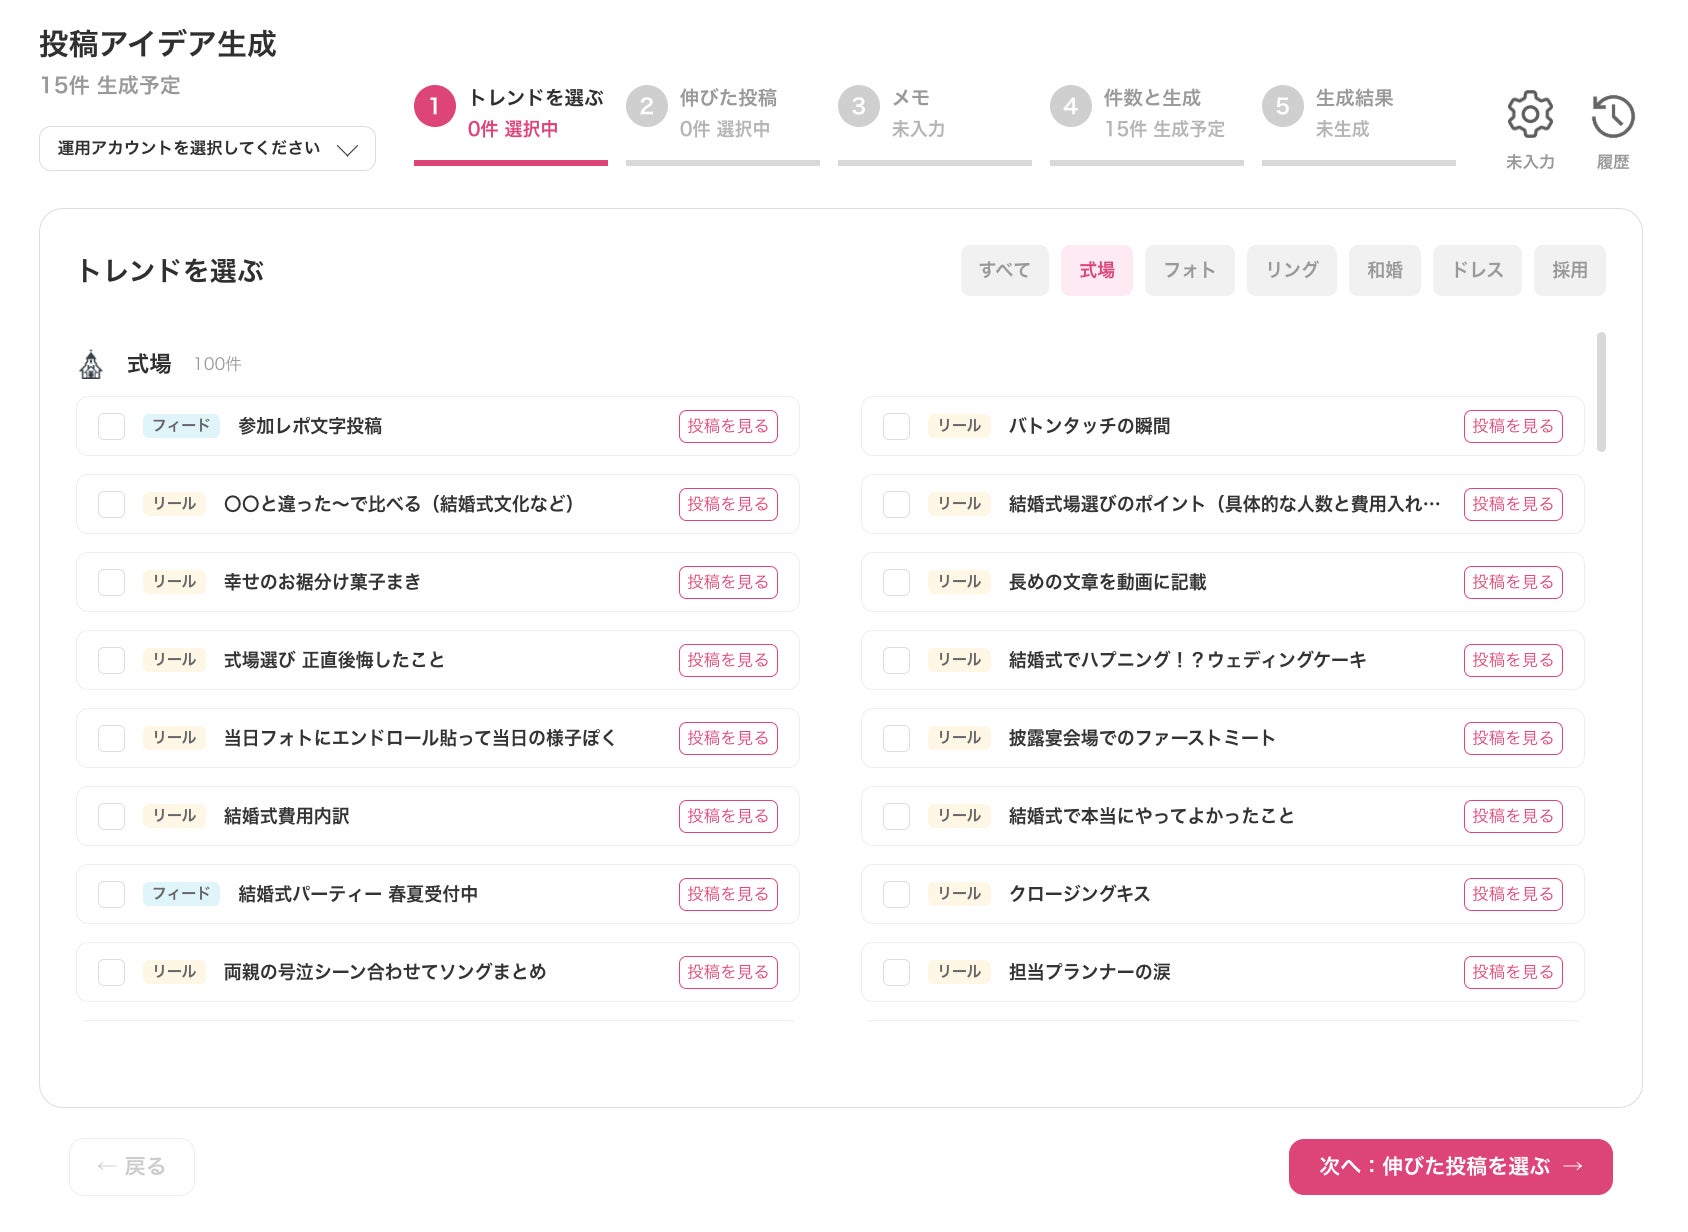Click the trend list vertical scrollbar
Screen dimensions: 1688x1232
(x=1601, y=392)
